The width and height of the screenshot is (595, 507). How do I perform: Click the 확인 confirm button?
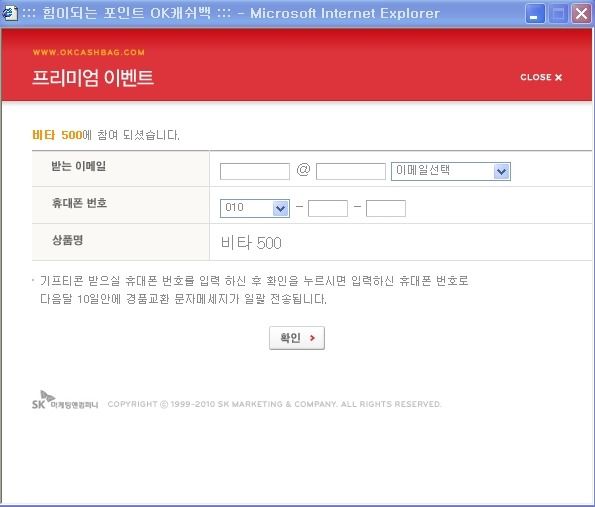(297, 338)
